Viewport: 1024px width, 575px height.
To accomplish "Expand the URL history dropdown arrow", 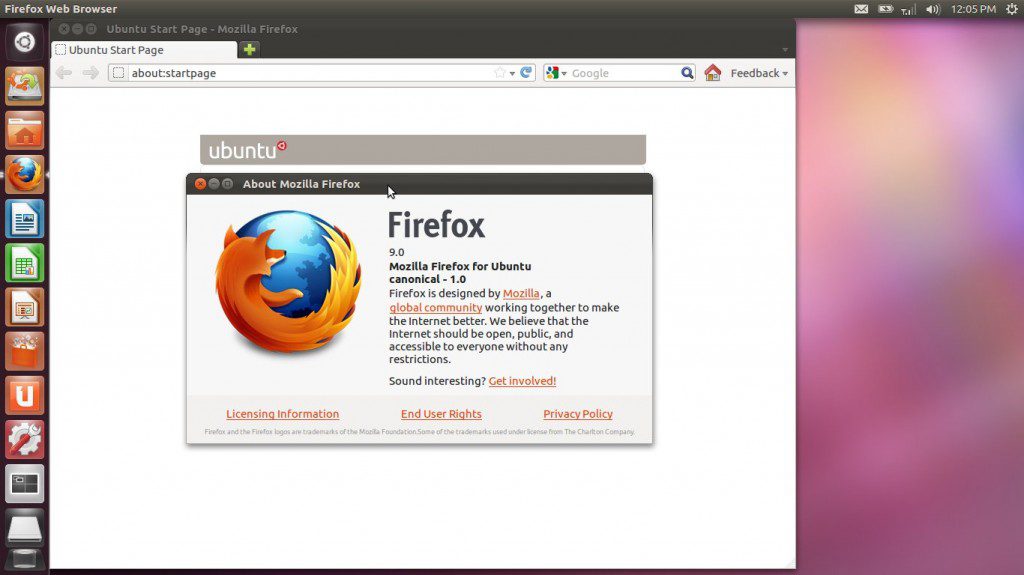I will click(512, 73).
